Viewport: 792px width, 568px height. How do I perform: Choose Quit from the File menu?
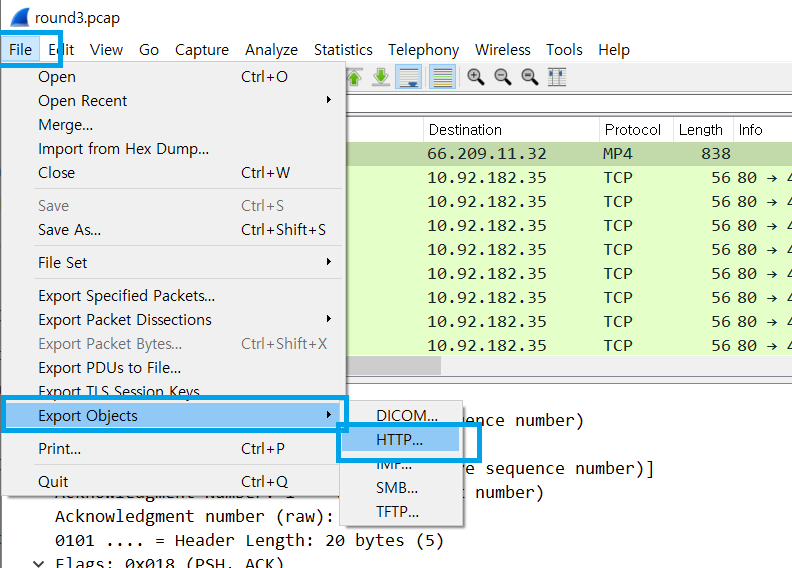tap(174, 481)
